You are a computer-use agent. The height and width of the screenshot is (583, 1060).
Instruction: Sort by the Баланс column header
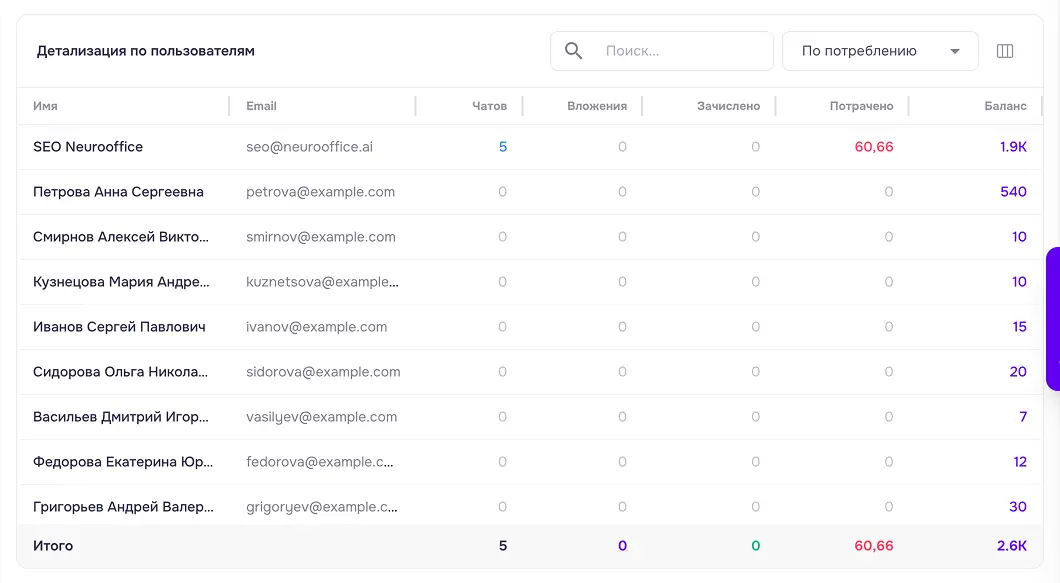pyautogui.click(x=1005, y=106)
